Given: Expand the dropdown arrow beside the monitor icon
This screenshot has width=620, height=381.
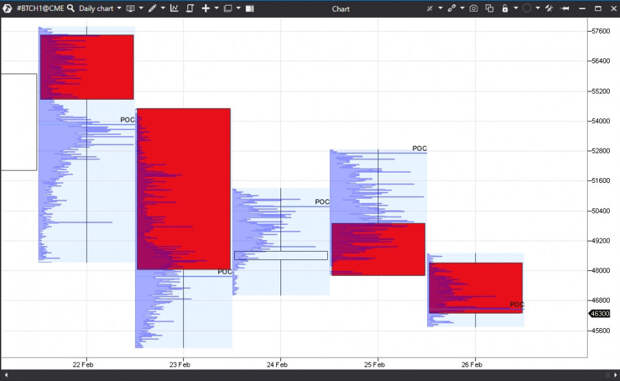Looking at the screenshot, I should click(141, 8).
